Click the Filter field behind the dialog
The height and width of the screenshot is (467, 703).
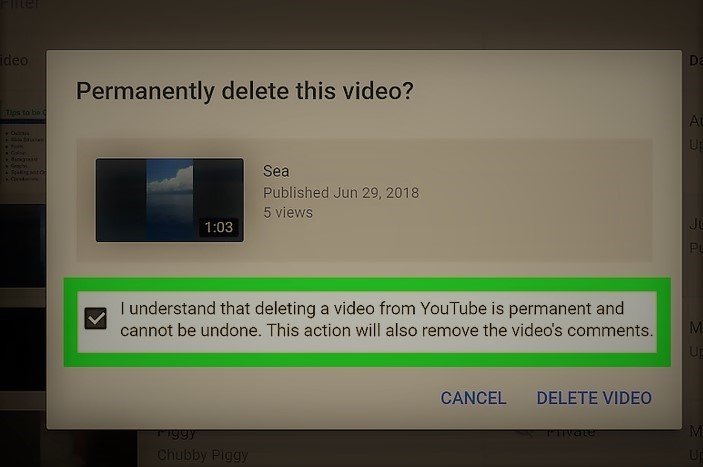[x=20, y=4]
